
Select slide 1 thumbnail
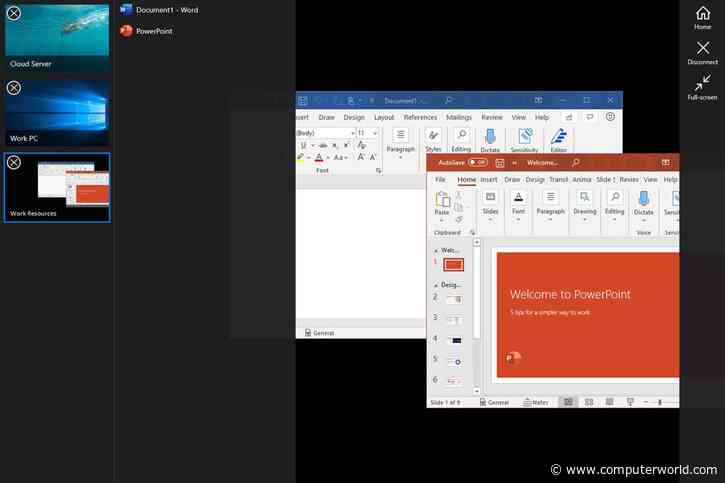point(453,265)
